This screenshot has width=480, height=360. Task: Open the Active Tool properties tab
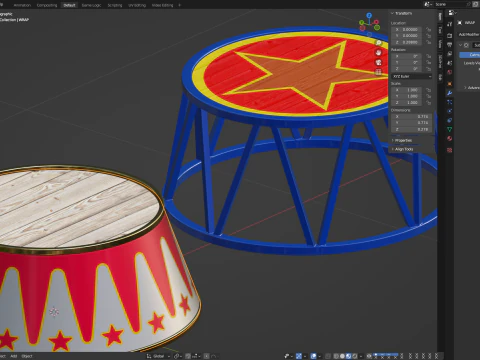pos(449,24)
